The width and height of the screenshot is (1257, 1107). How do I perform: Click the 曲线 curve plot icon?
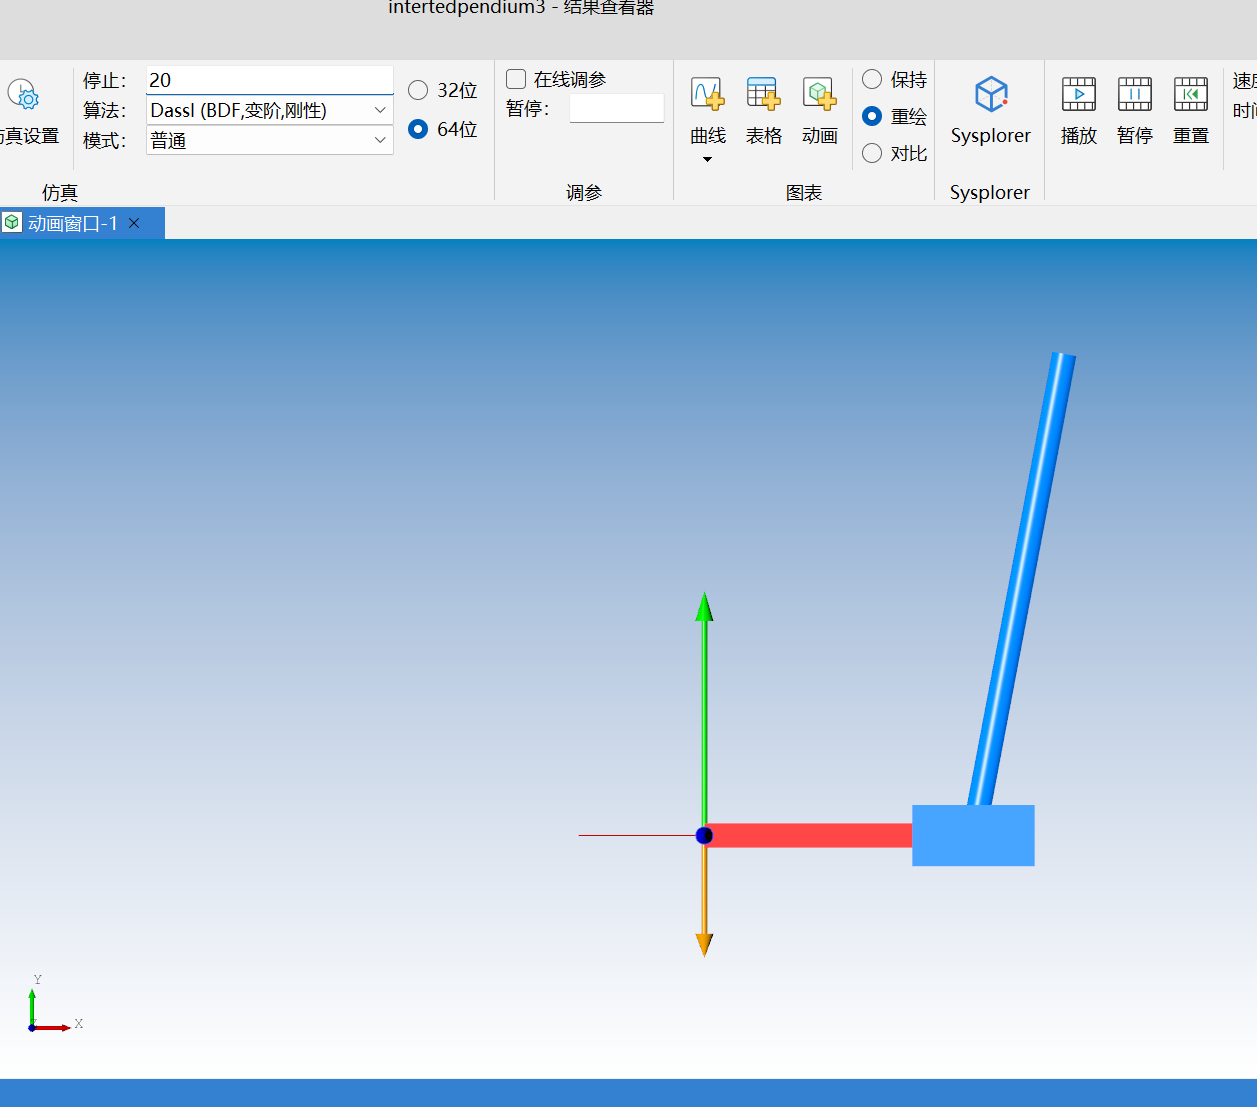(x=707, y=95)
